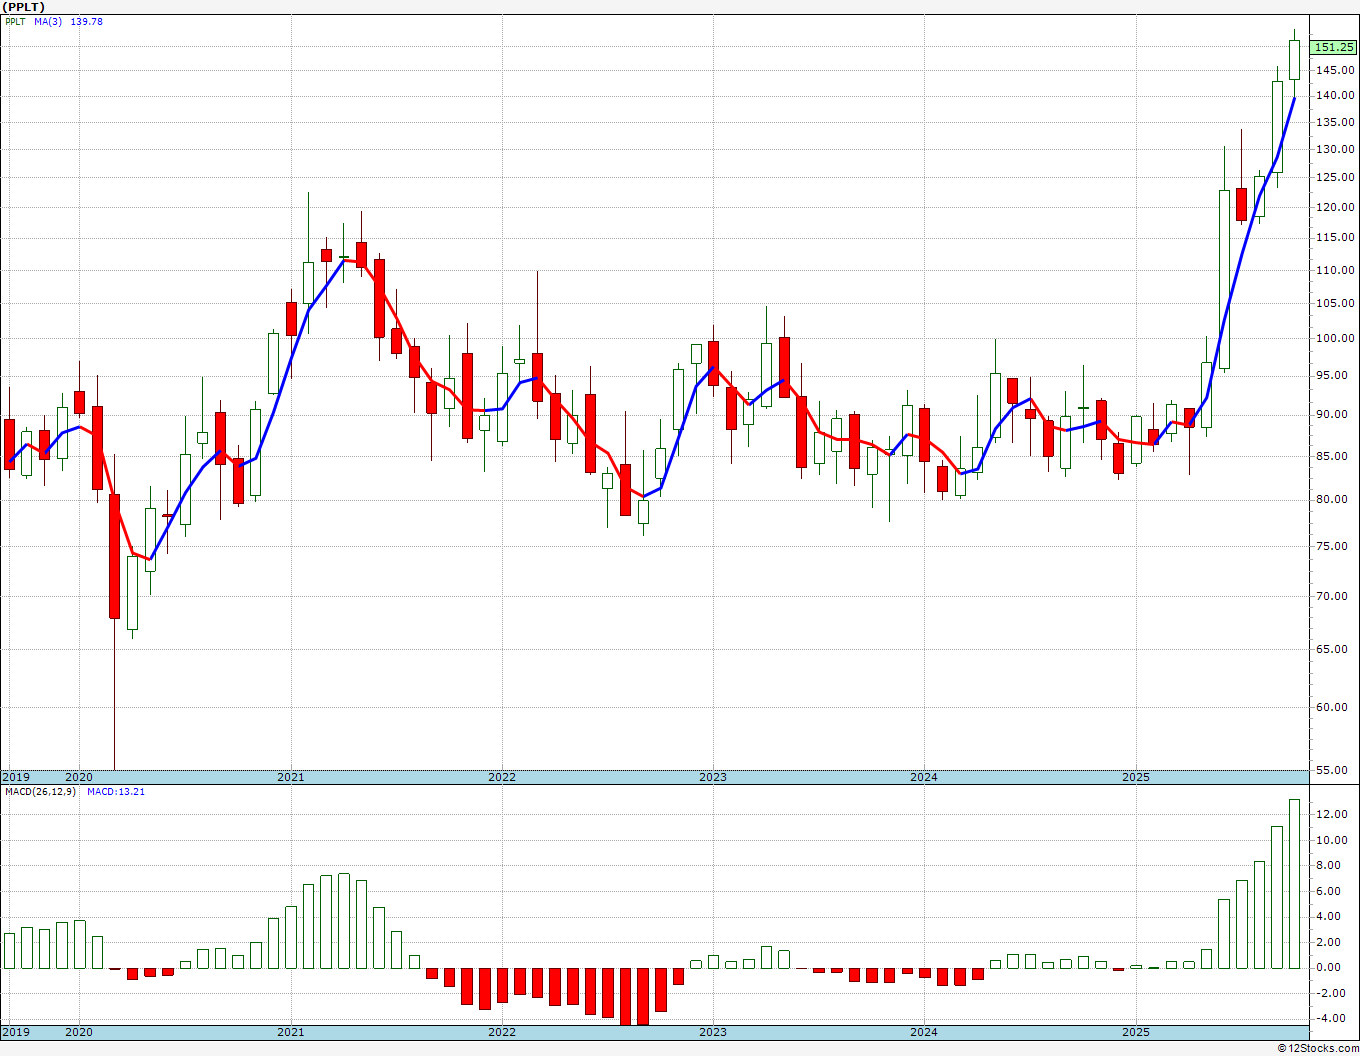1360x1056 pixels.
Task: Click the 85.00 price axis label
Action: click(x=1333, y=455)
